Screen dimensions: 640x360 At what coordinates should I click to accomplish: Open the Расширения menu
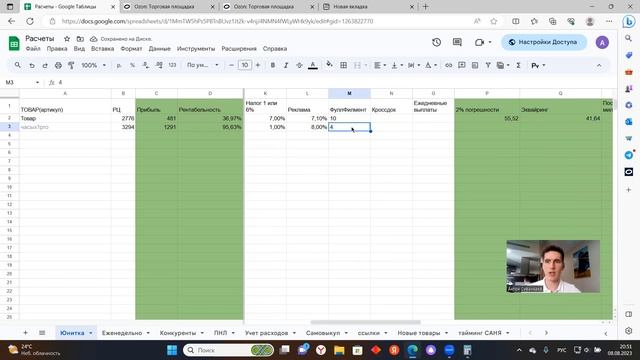239,49
